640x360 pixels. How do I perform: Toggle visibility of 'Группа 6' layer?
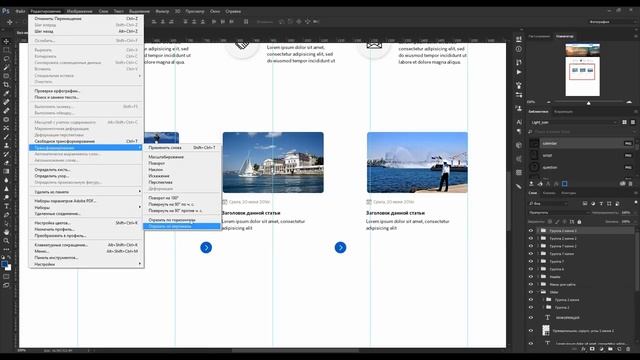click(531, 269)
